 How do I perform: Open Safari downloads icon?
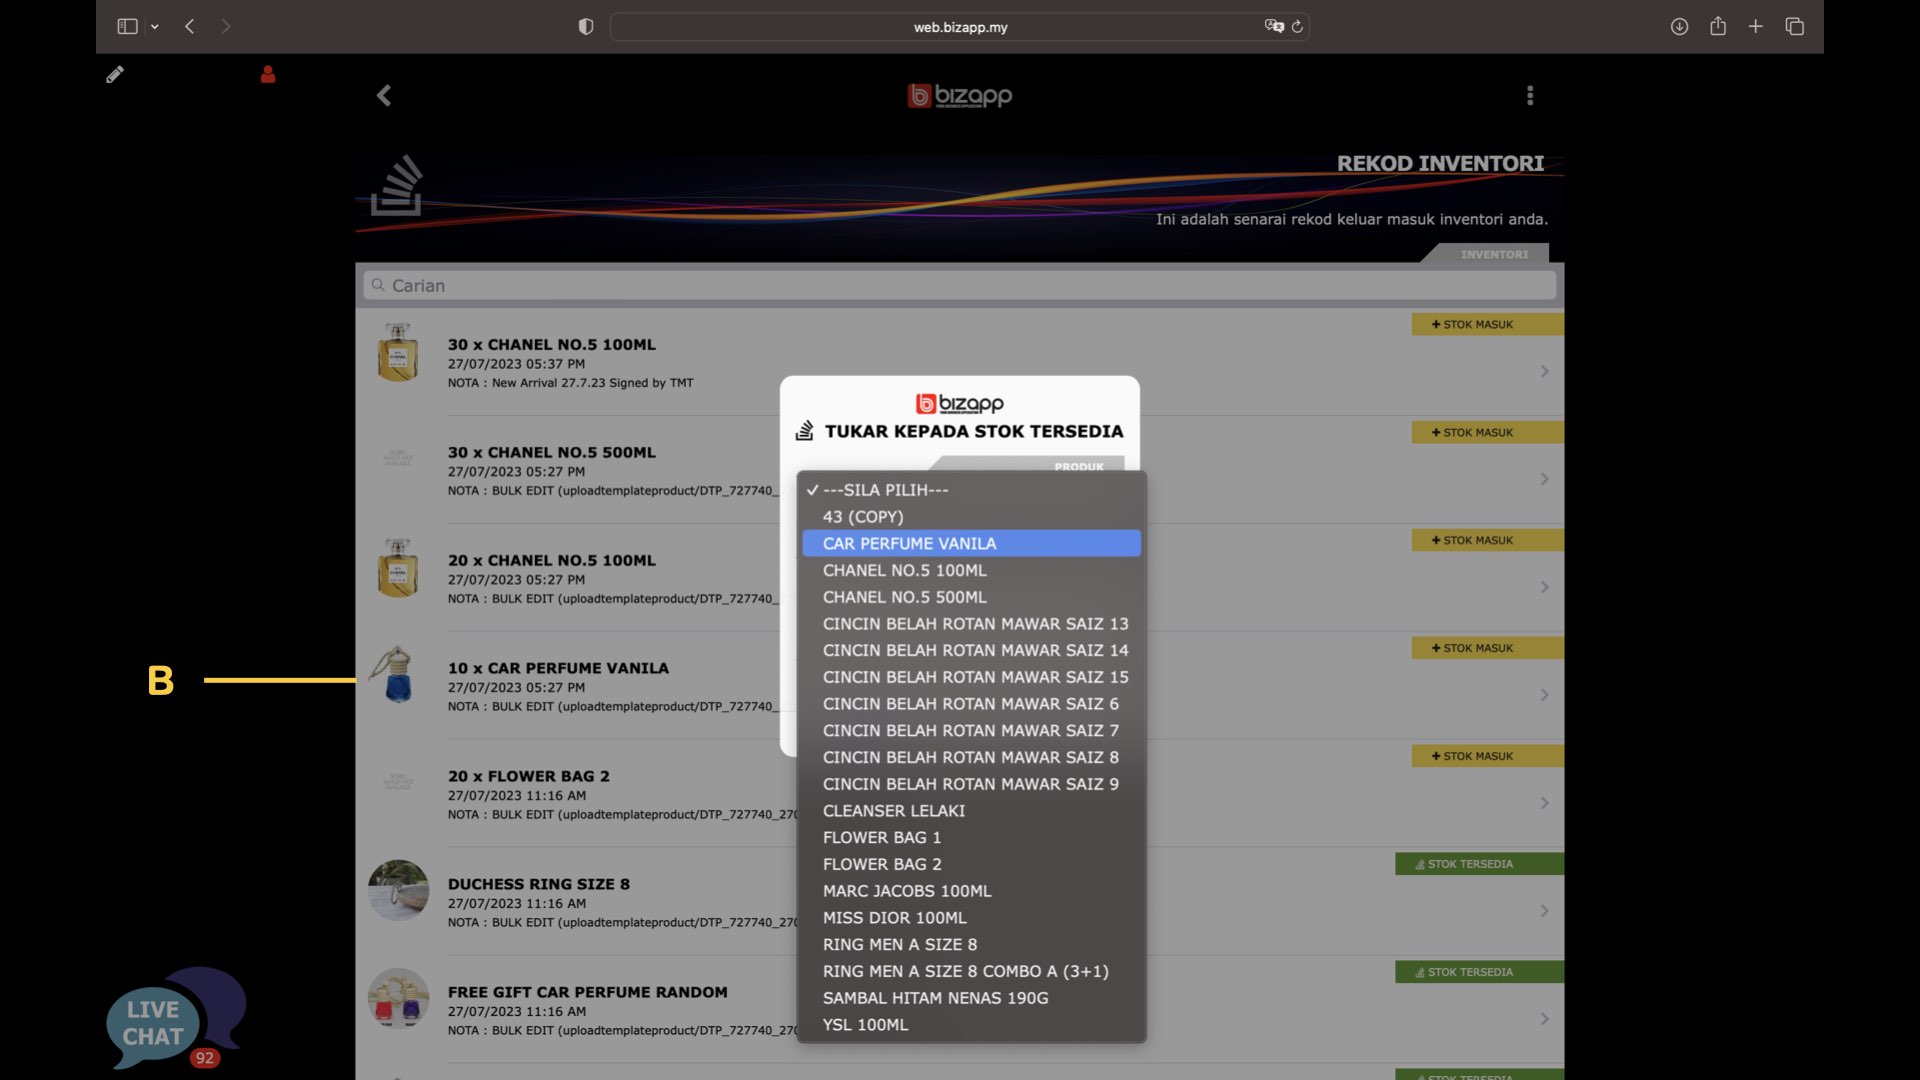click(1680, 27)
